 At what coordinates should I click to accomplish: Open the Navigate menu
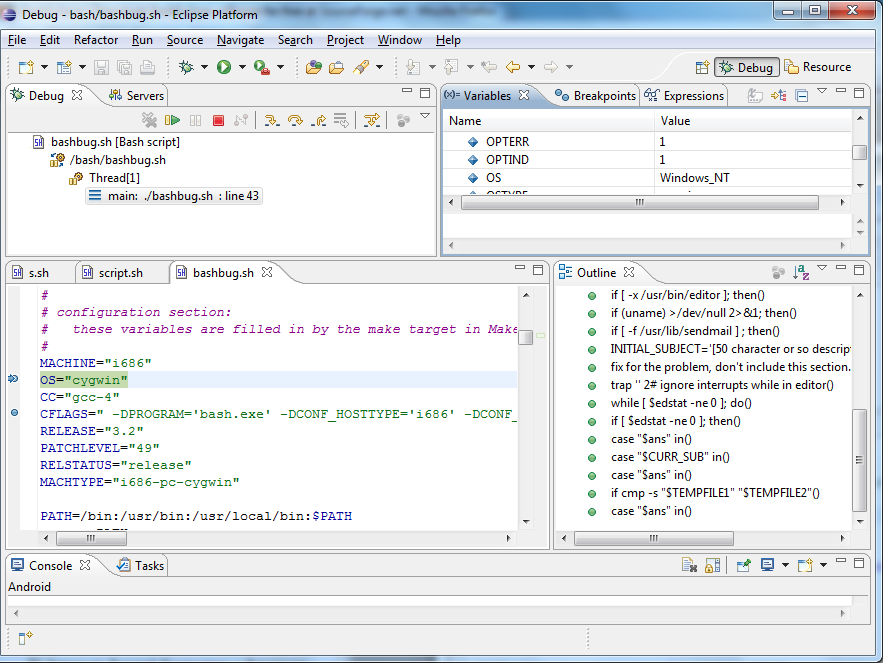[x=240, y=40]
